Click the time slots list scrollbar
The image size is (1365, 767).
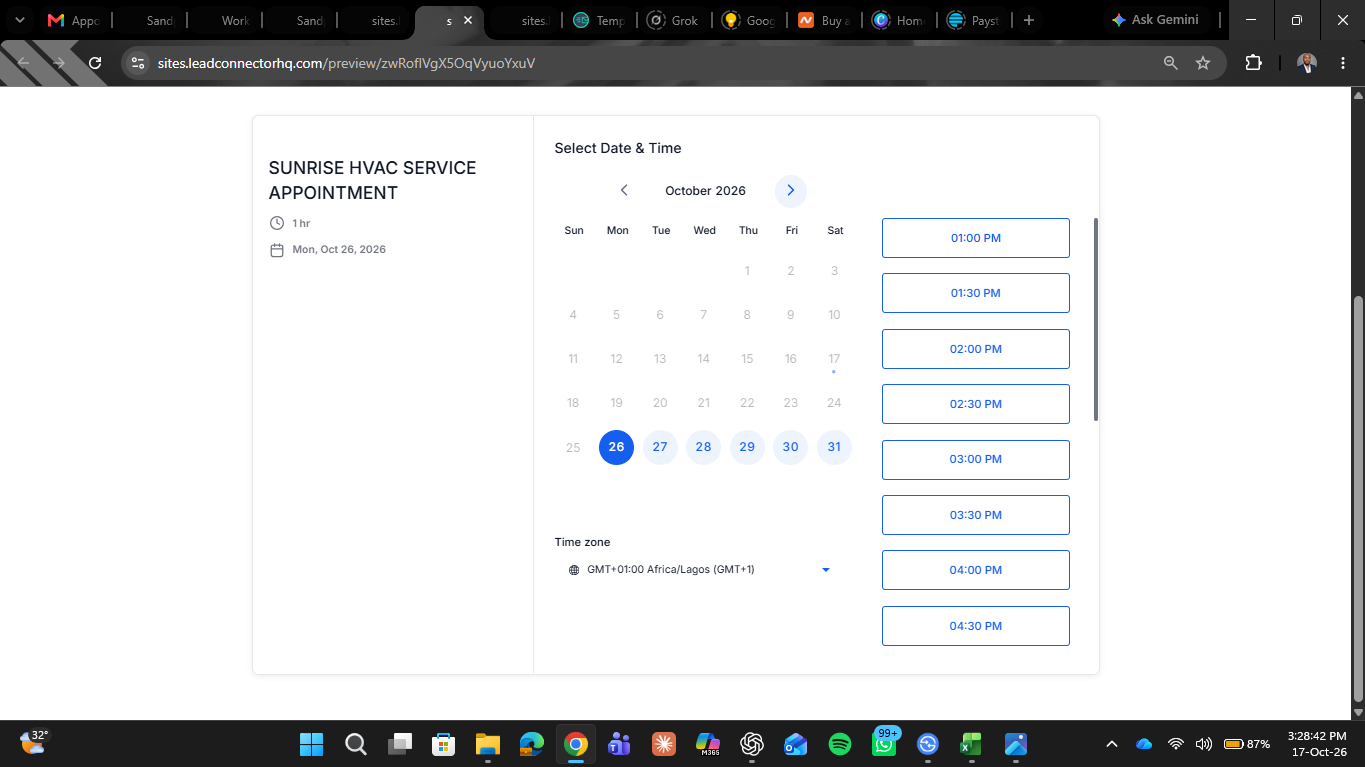(1096, 320)
